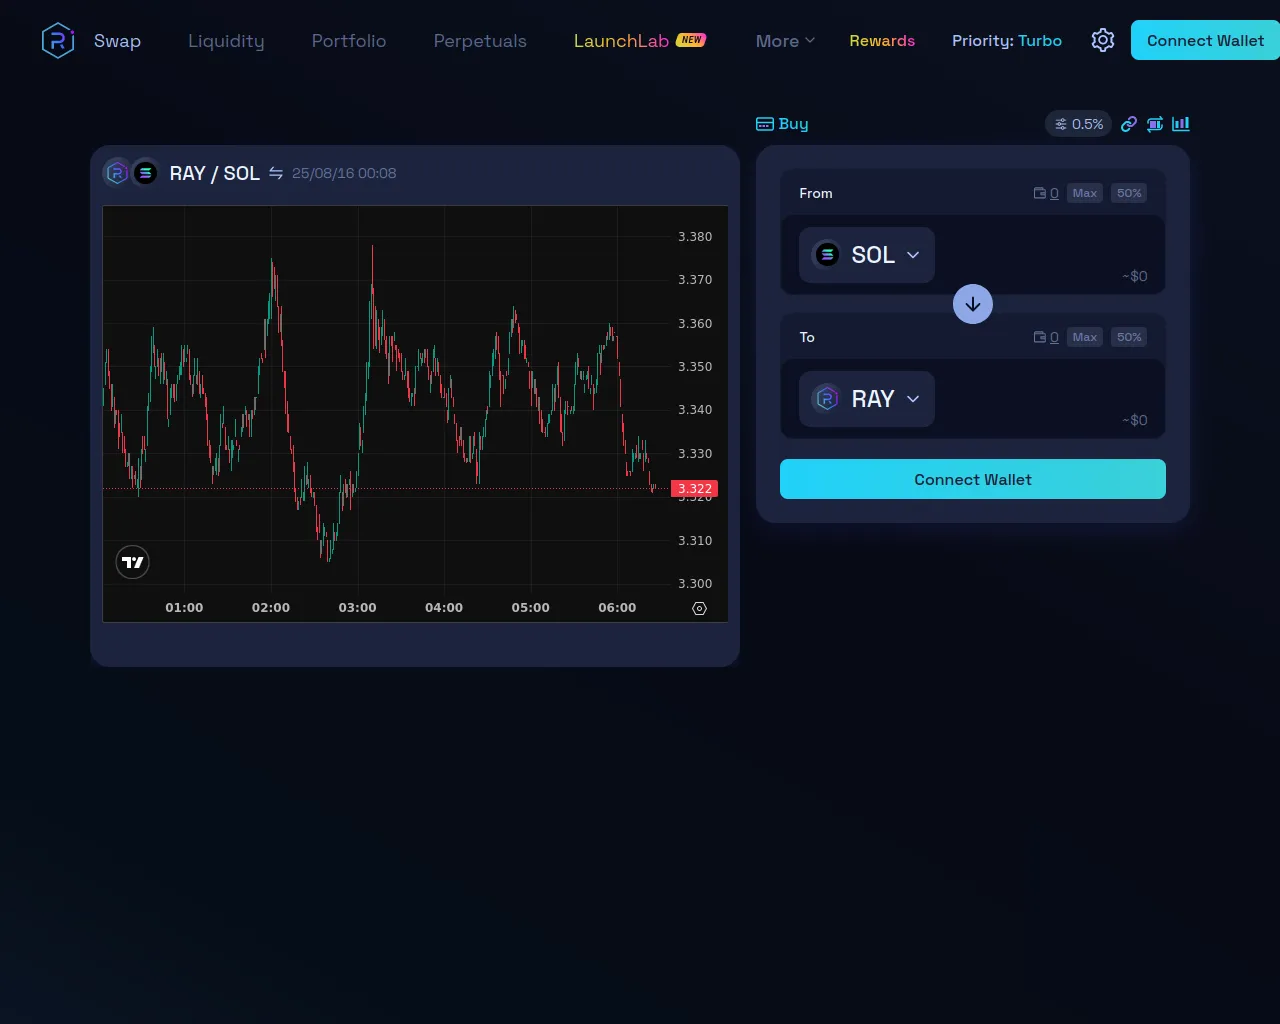
Task: Click the 3.322 current price label
Action: (x=694, y=489)
